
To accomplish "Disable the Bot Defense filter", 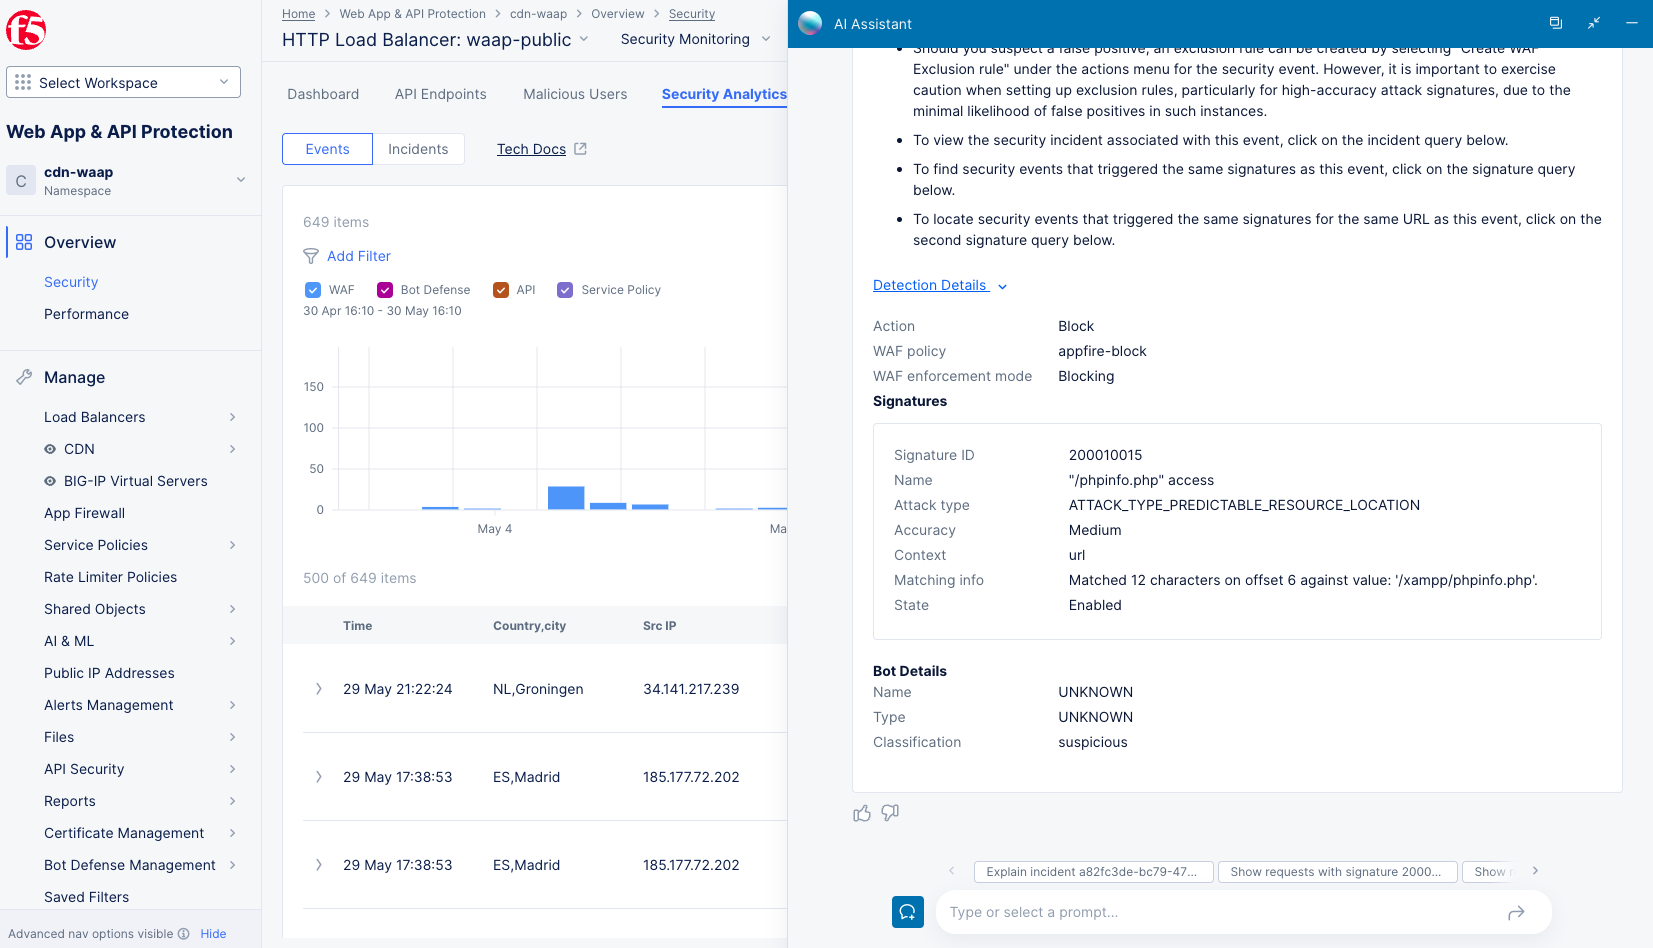I will pyautogui.click(x=386, y=289).
